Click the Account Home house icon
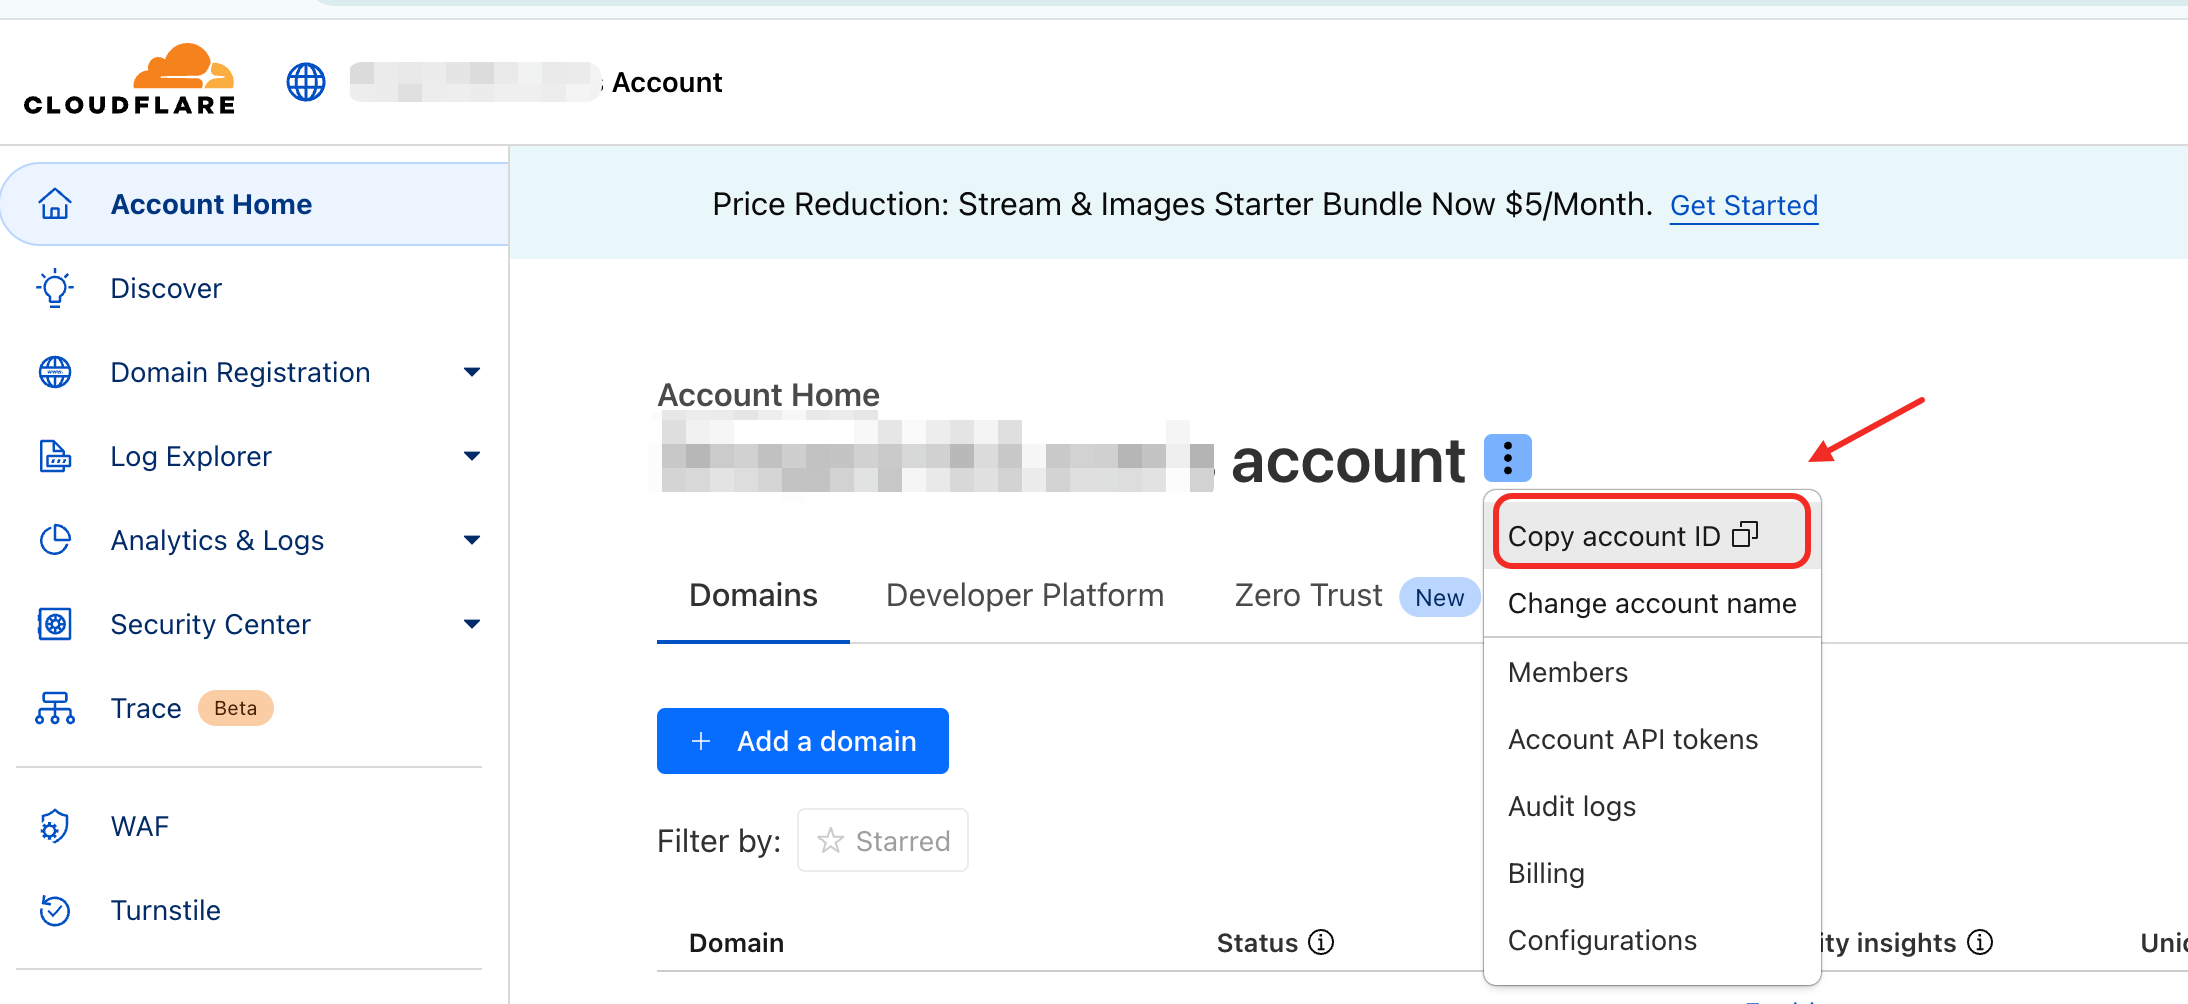Screen dimensions: 2188x1004 point(55,204)
